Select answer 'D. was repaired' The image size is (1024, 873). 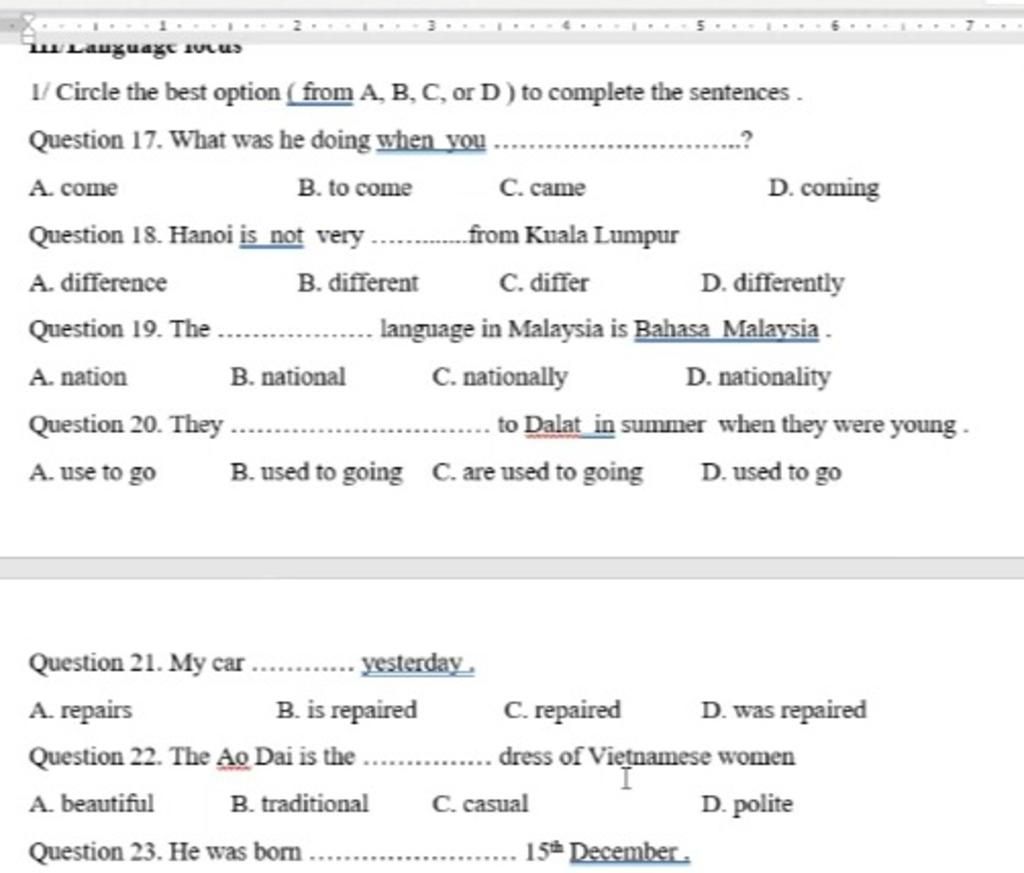[784, 710]
